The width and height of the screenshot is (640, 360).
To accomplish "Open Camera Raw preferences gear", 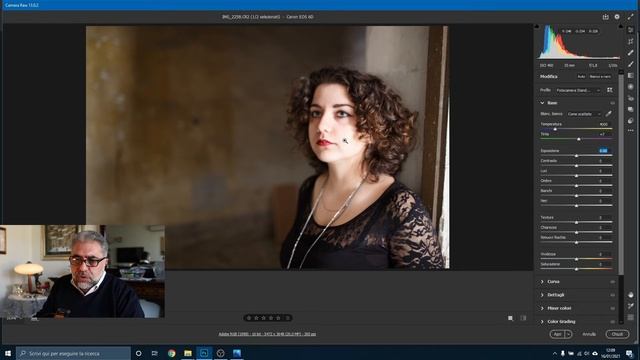I will [617, 17].
